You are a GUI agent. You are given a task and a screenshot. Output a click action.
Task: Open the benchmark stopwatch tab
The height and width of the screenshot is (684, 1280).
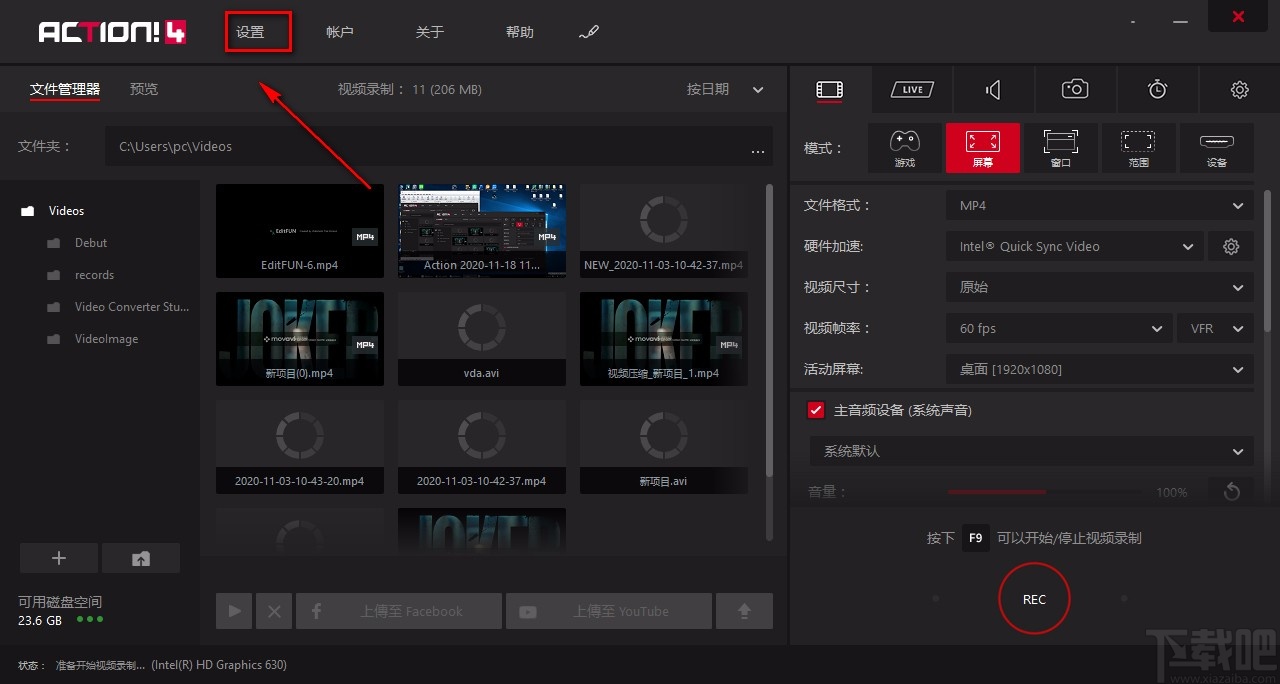1157,90
